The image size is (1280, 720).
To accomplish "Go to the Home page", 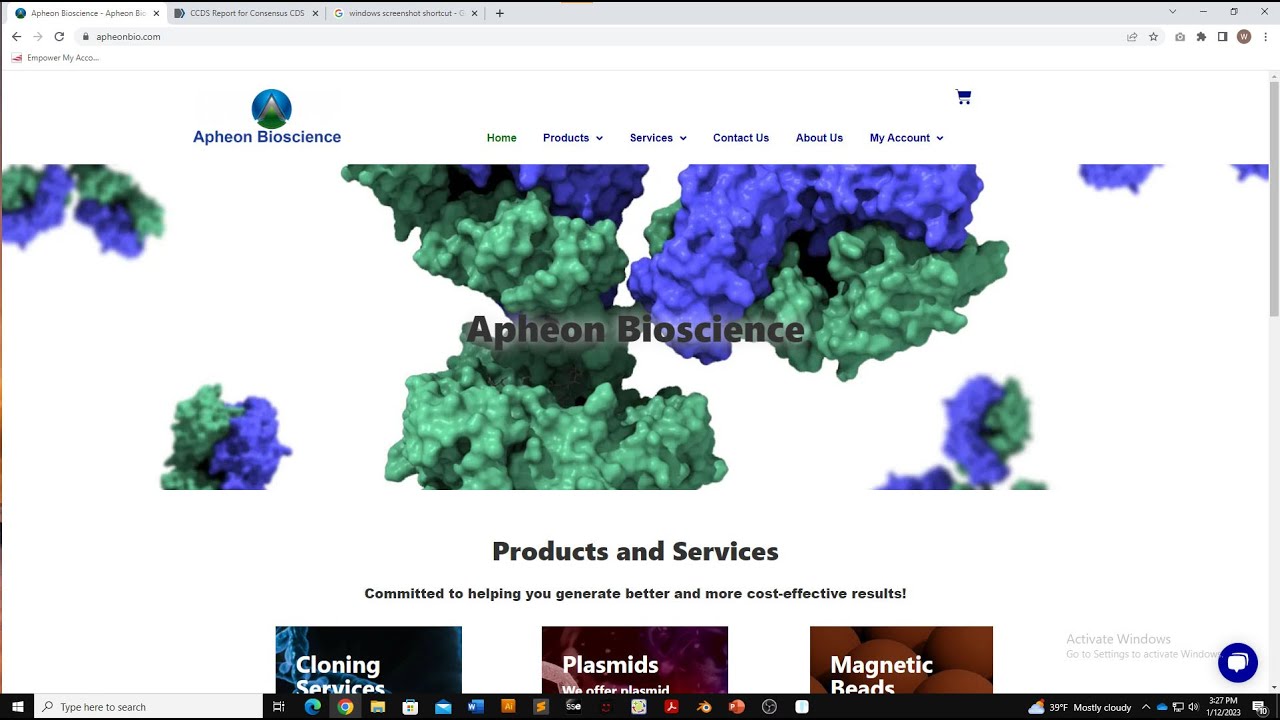I will (502, 138).
